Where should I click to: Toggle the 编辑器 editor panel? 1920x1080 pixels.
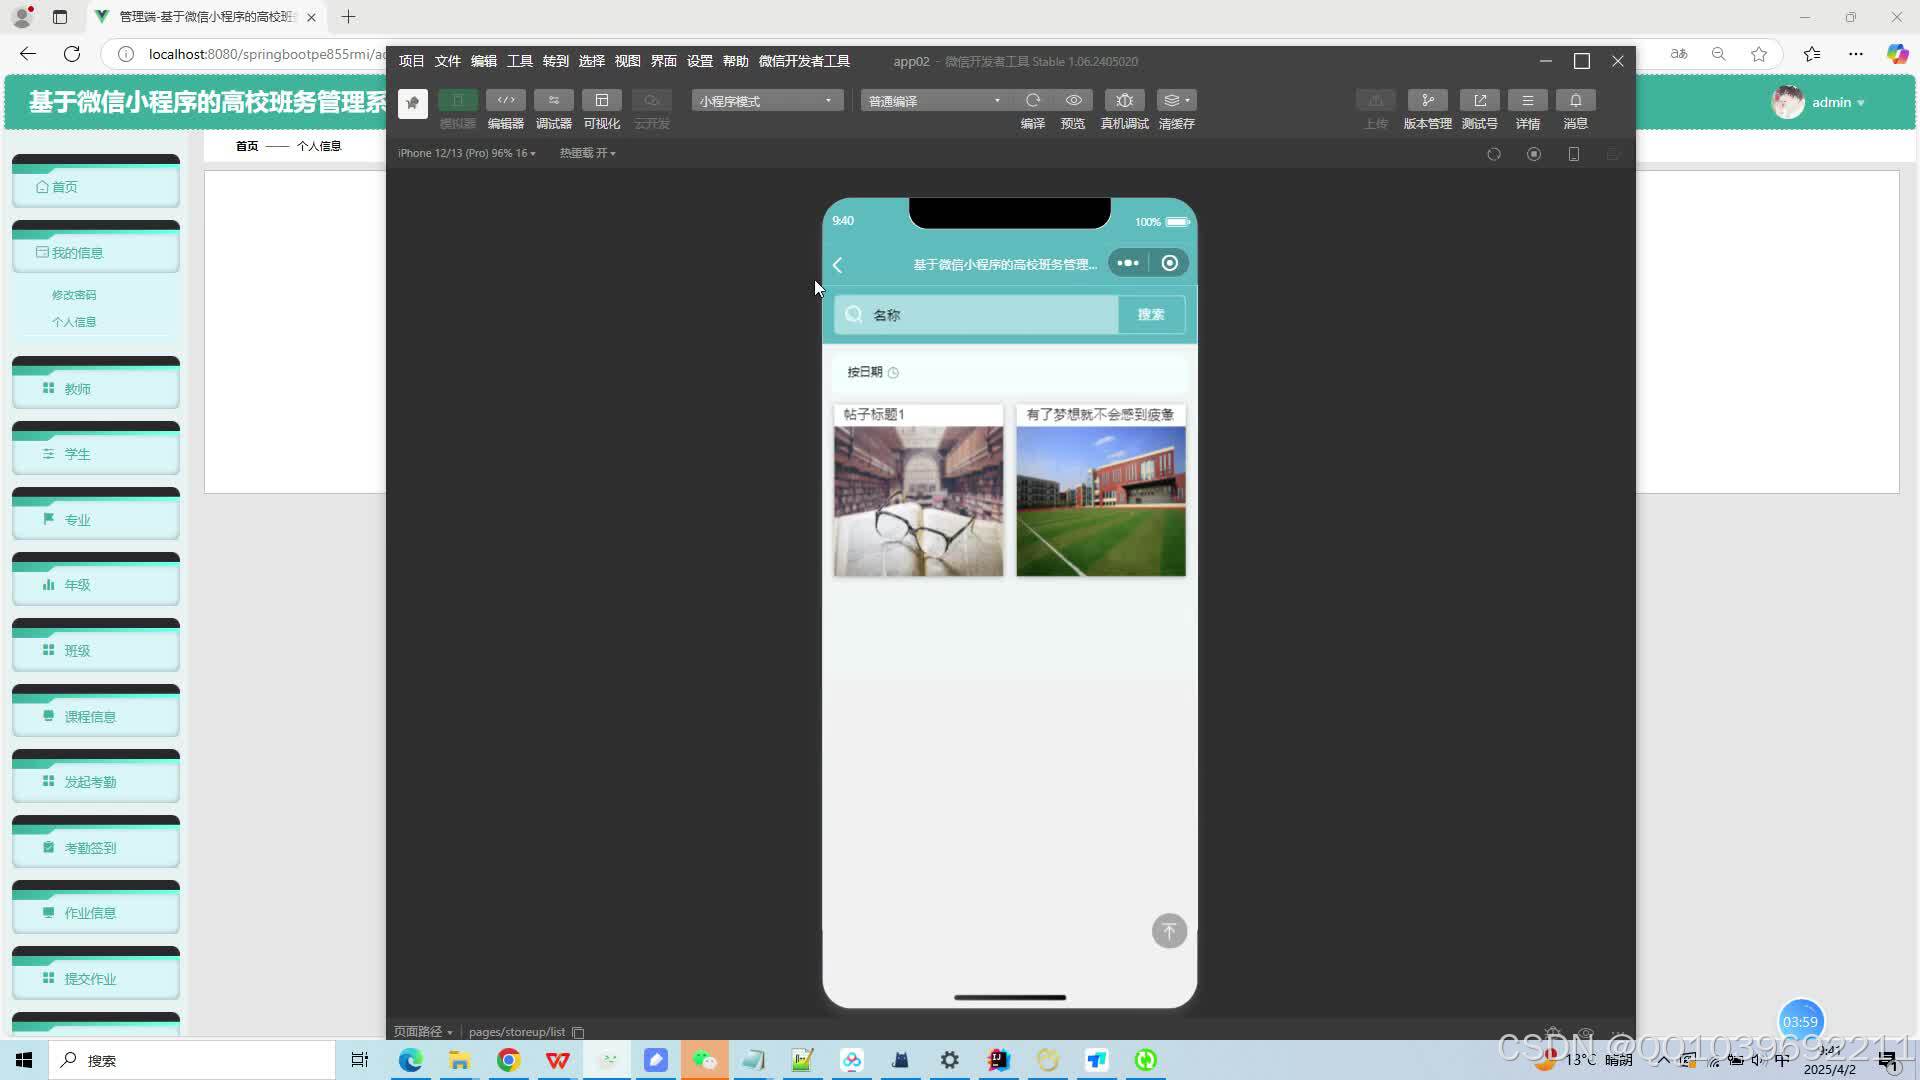tap(505, 100)
